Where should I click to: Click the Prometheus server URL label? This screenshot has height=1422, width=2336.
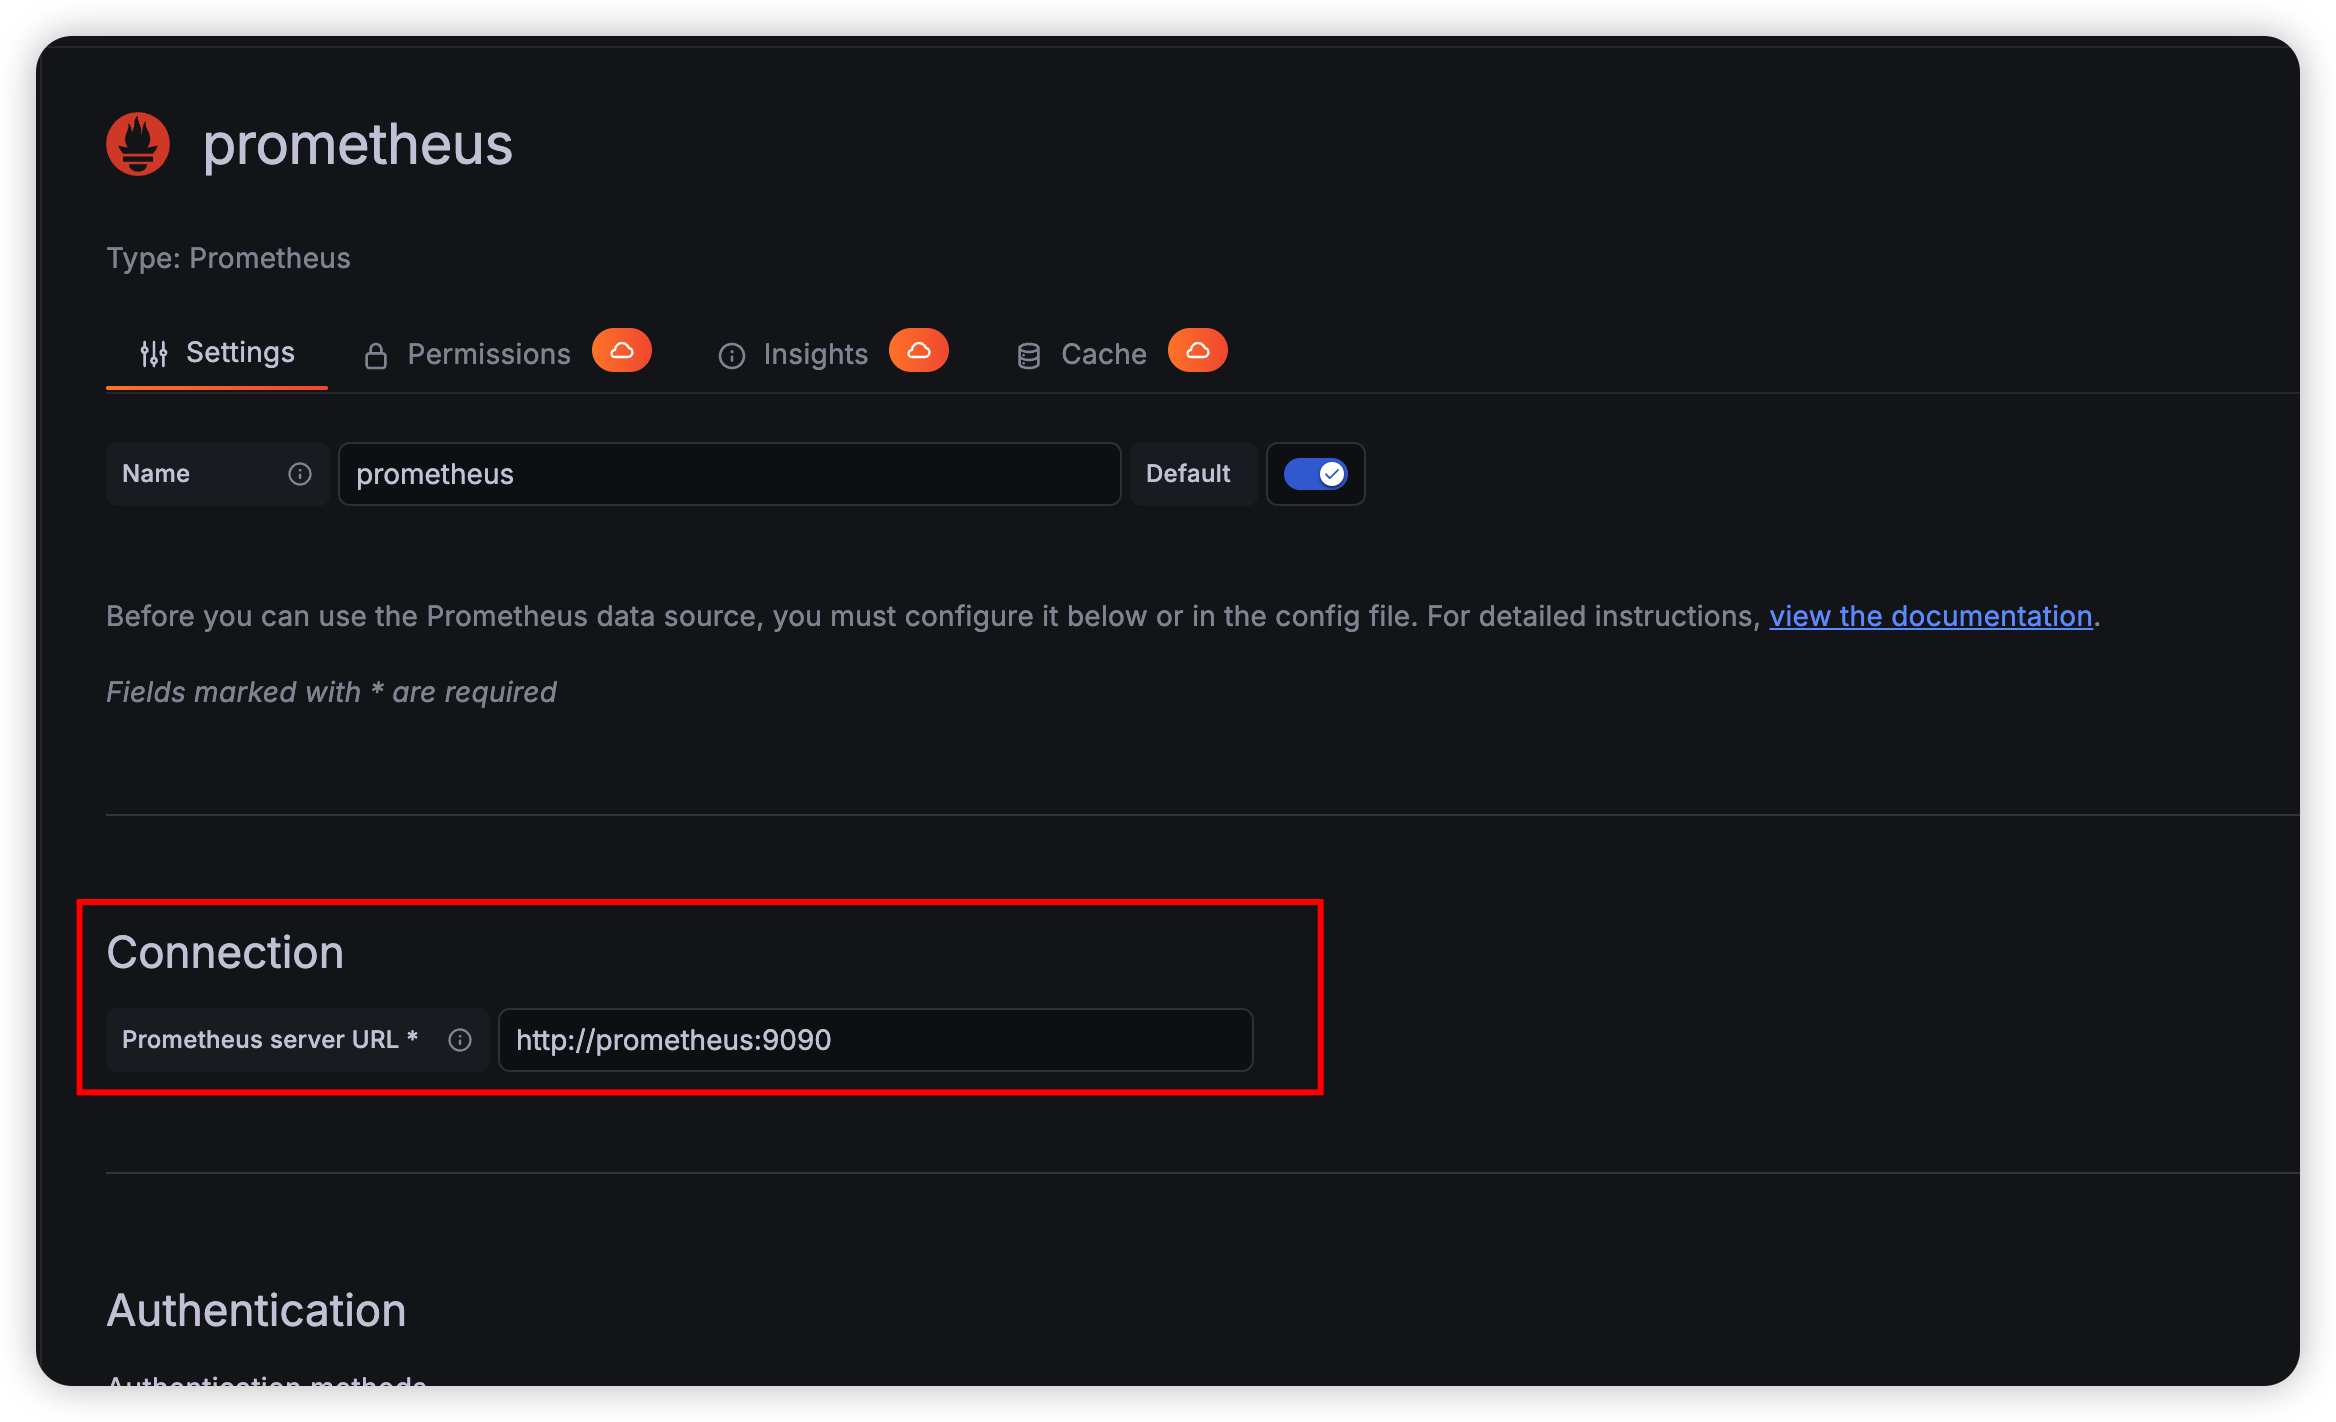click(270, 1040)
